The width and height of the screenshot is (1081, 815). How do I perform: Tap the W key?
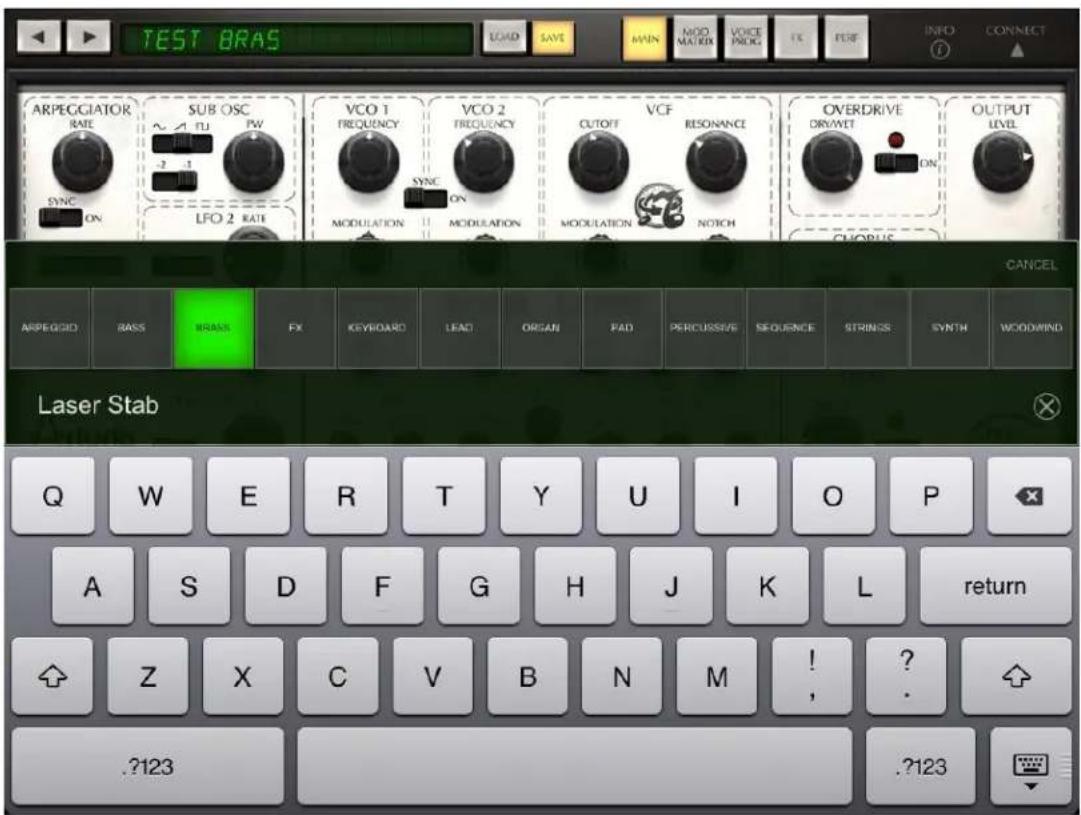pos(150,496)
